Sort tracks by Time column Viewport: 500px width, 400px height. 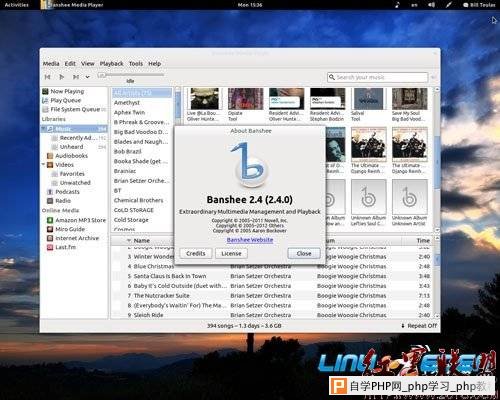423,240
